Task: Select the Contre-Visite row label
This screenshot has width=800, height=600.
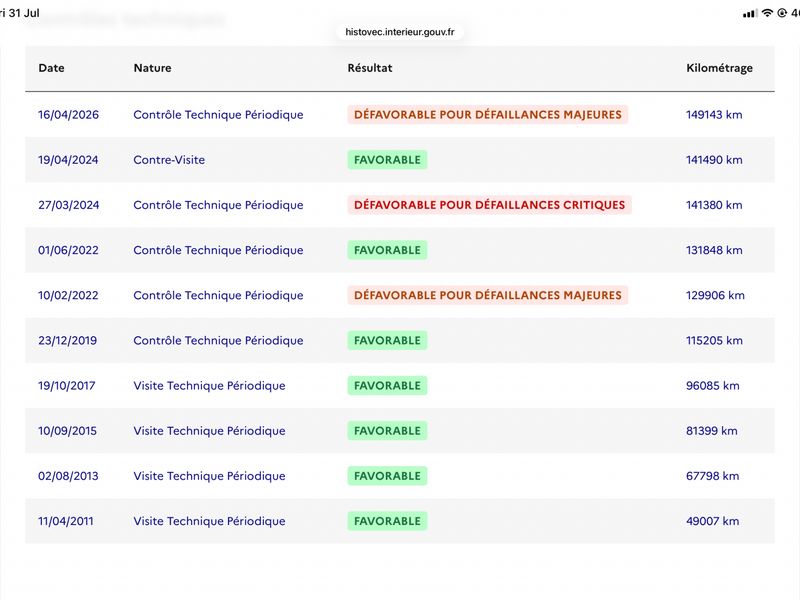Action: click(169, 160)
